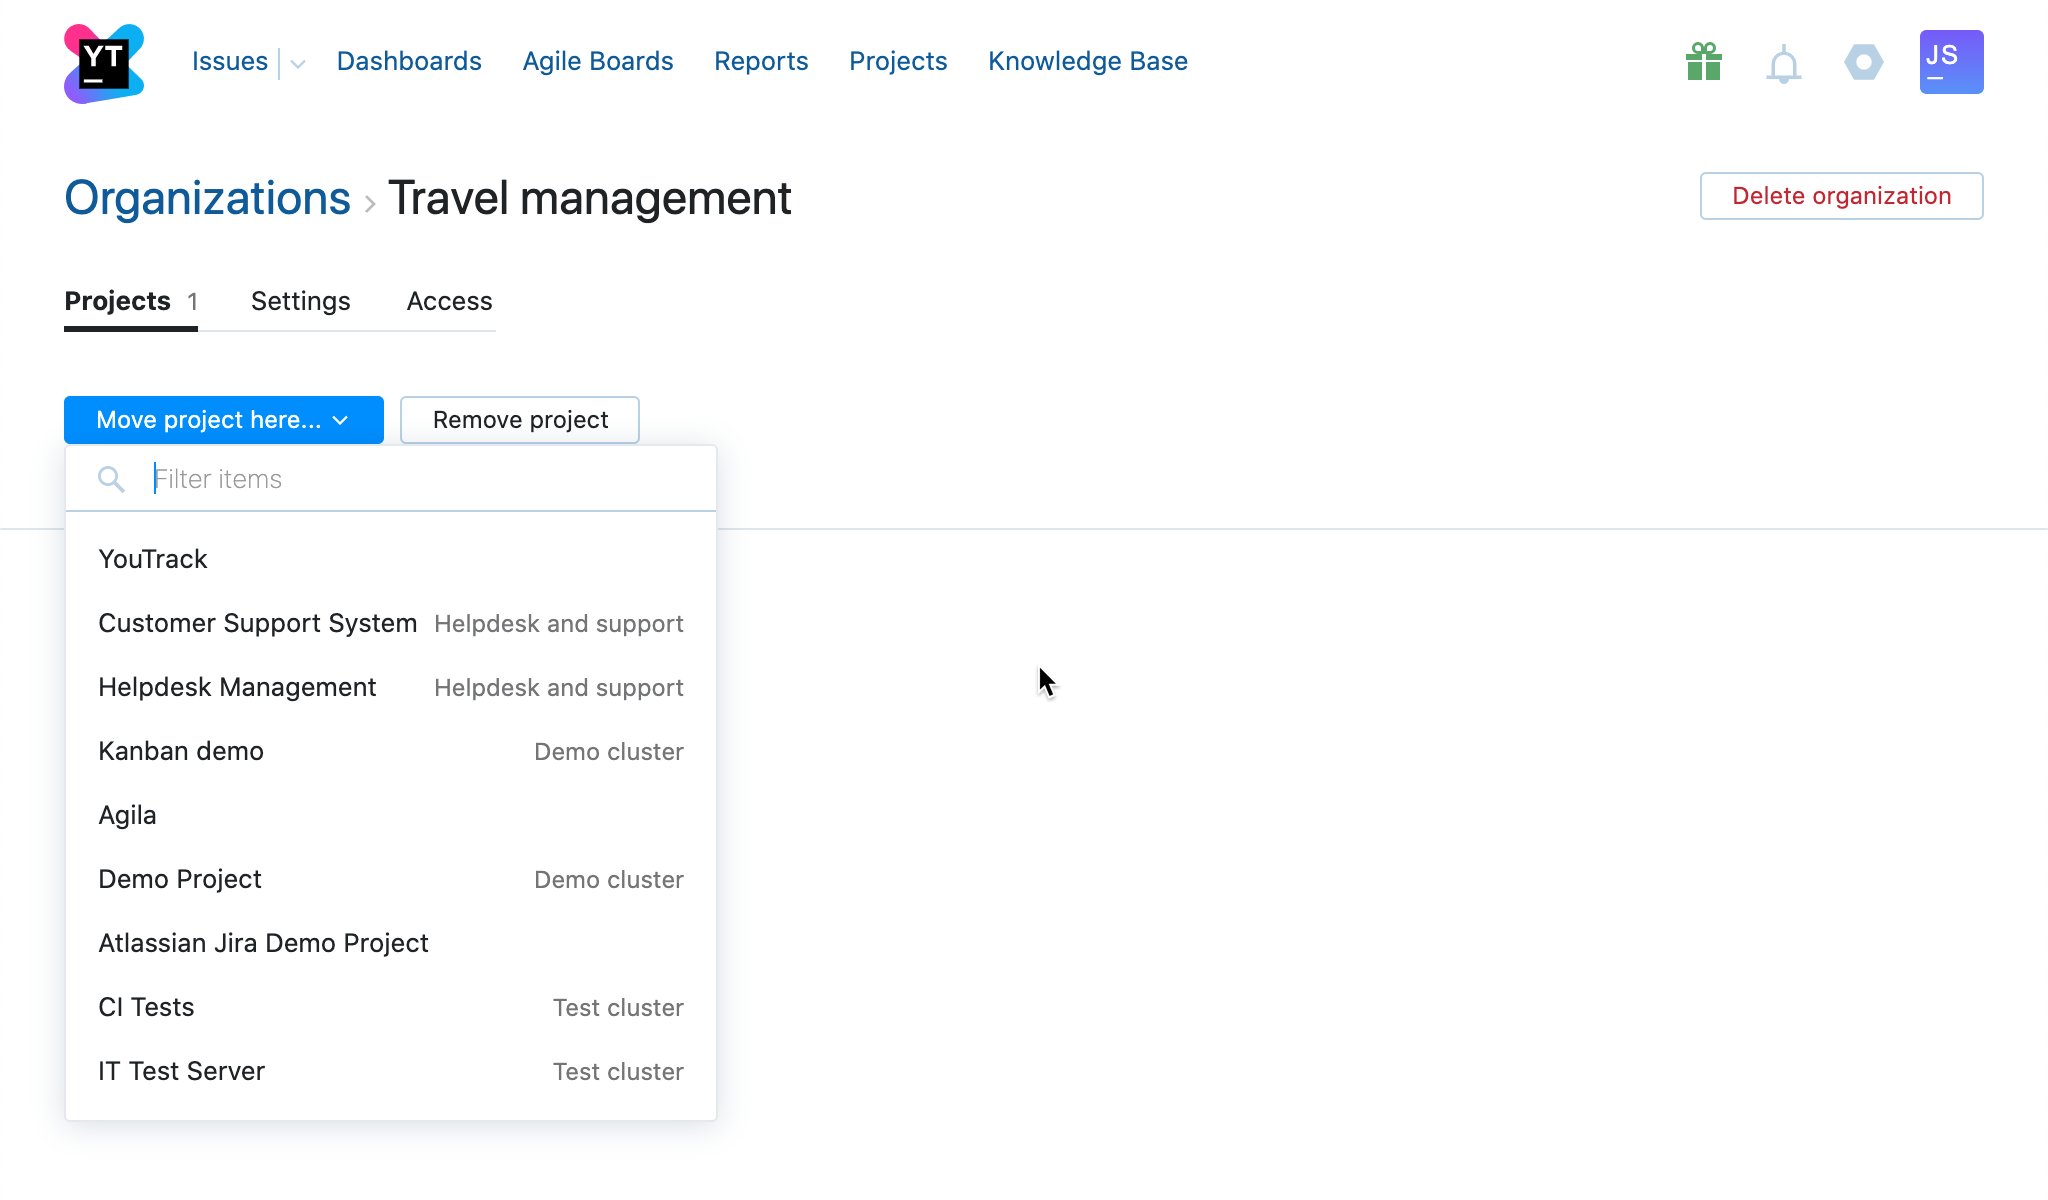Select the Customer Support System project
This screenshot has width=2048, height=1200.
tap(257, 623)
